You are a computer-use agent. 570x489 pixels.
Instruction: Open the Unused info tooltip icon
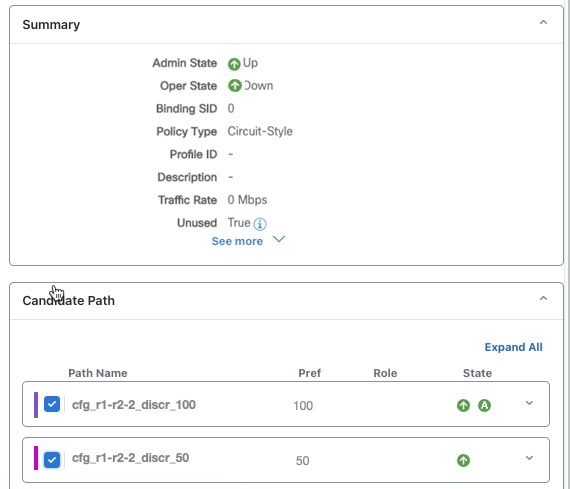pyautogui.click(x=260, y=224)
